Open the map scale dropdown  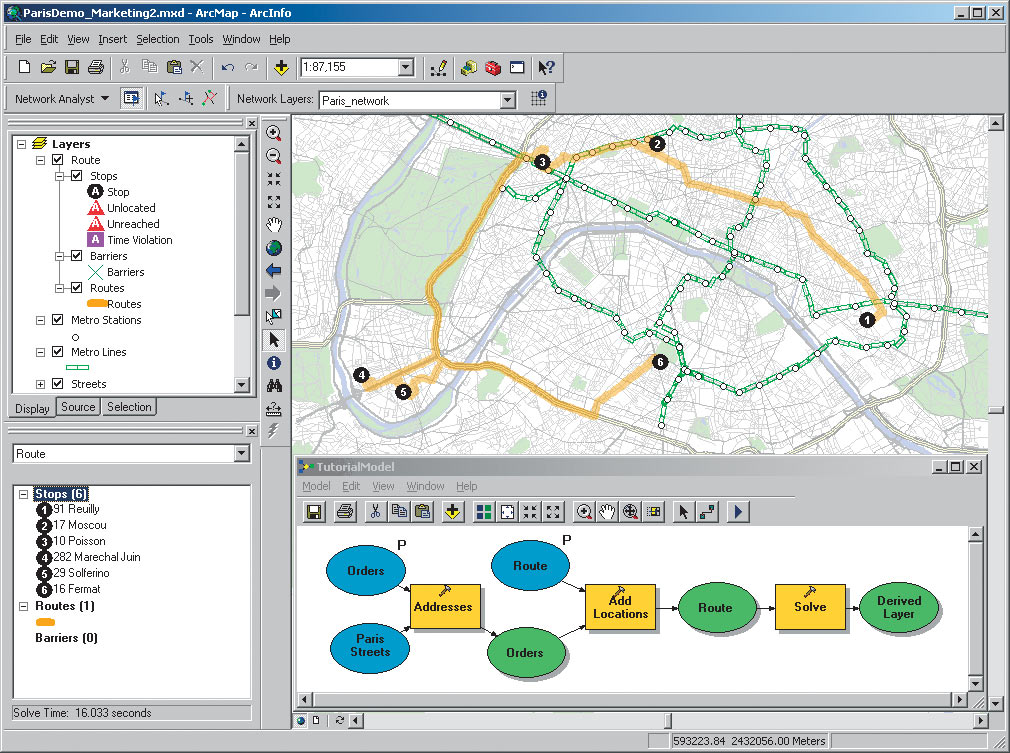click(x=406, y=68)
